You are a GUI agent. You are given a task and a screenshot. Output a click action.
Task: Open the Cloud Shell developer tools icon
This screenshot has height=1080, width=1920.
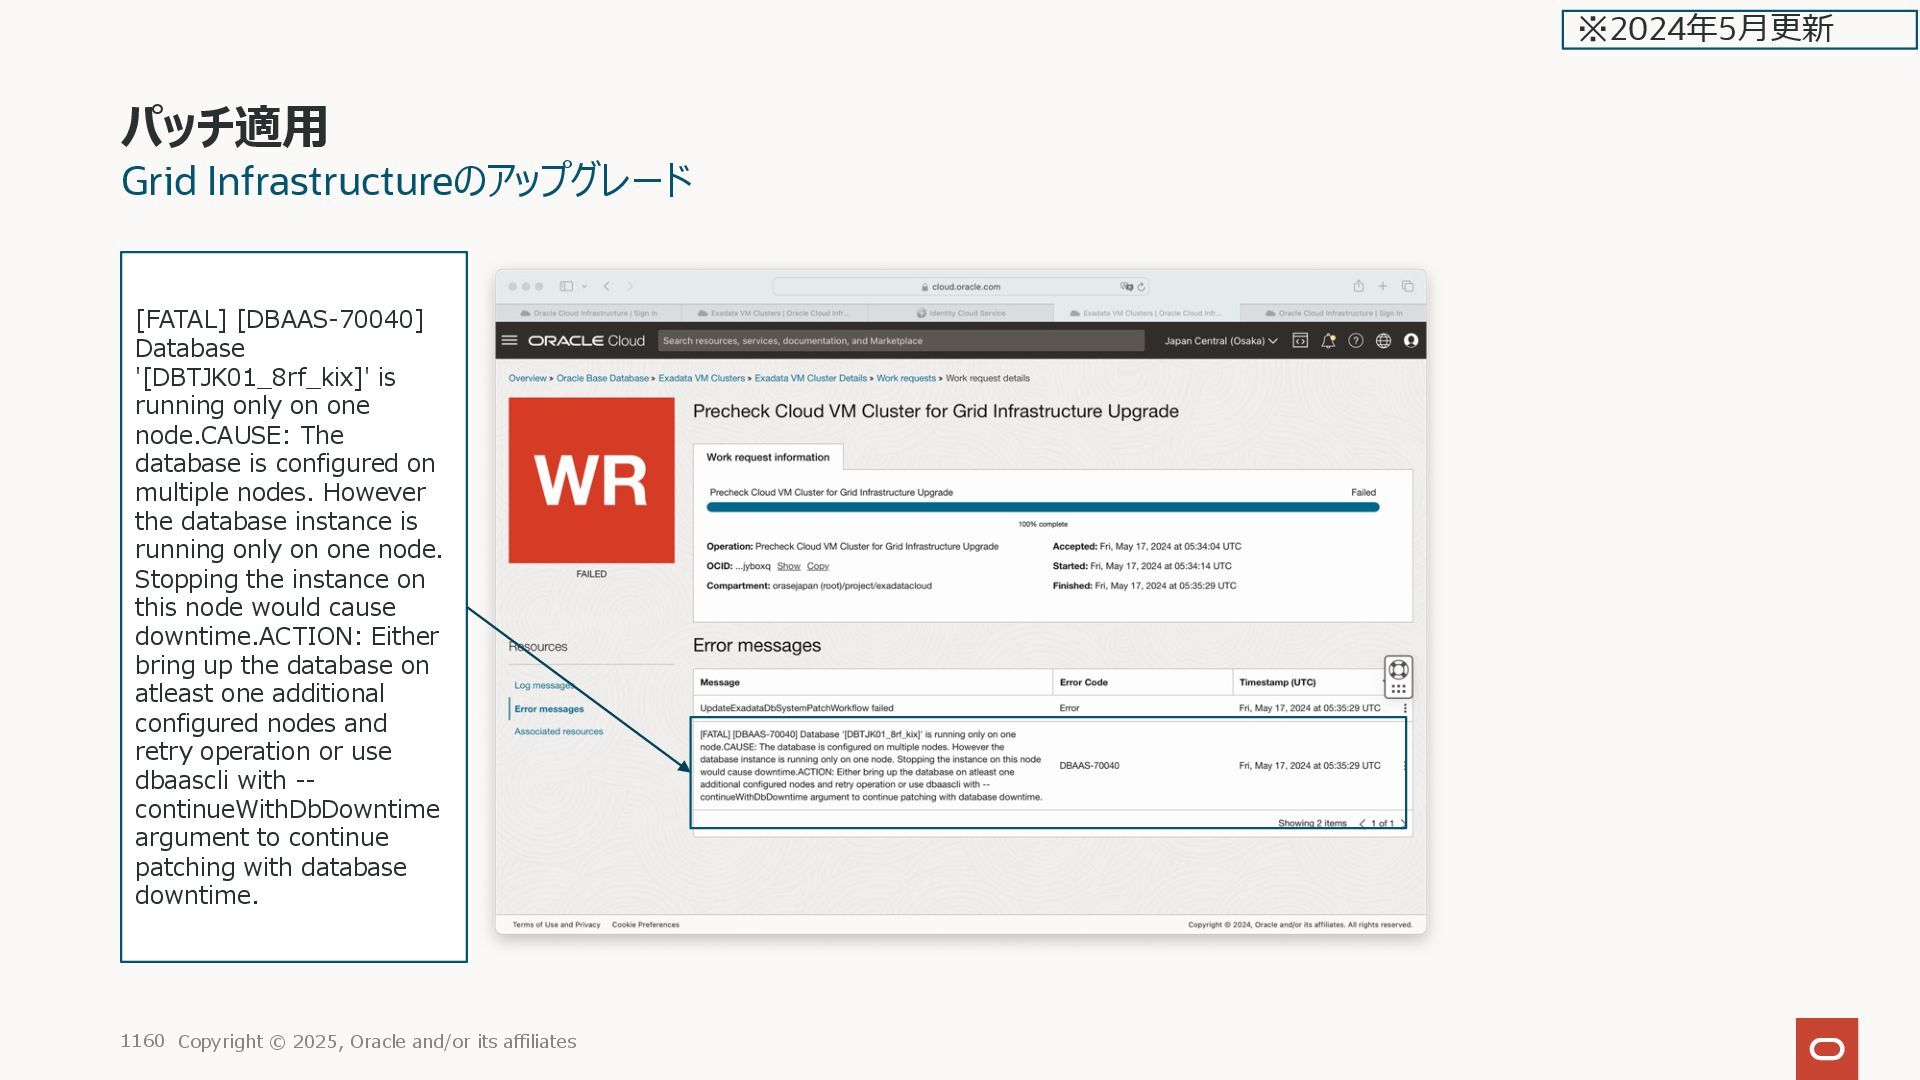[x=1300, y=340]
